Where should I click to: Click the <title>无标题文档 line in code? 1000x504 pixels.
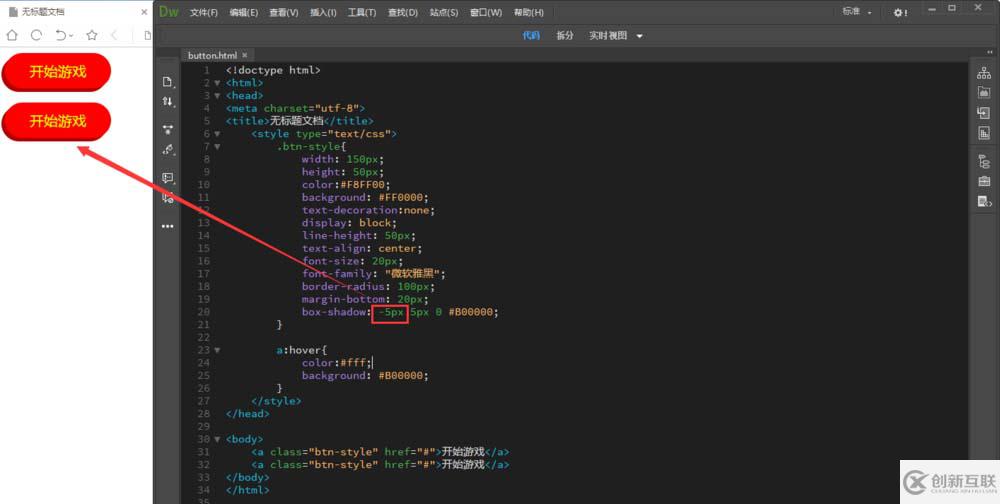300,121
